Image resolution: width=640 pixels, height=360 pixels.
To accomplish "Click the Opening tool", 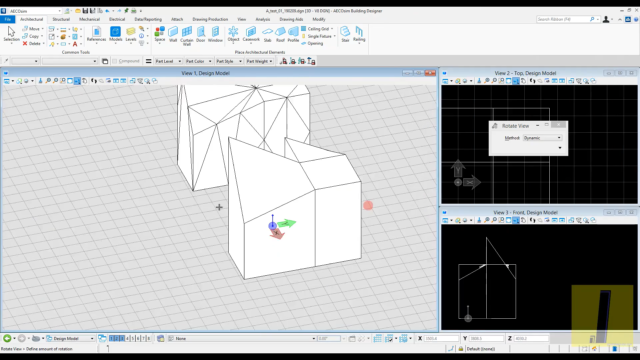I will pyautogui.click(x=312, y=43).
